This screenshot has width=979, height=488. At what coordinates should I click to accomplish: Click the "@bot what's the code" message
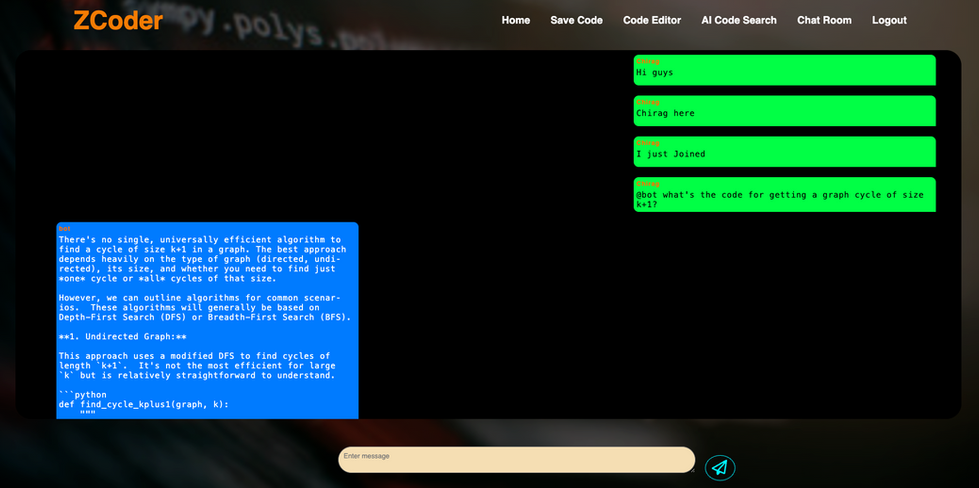[784, 195]
